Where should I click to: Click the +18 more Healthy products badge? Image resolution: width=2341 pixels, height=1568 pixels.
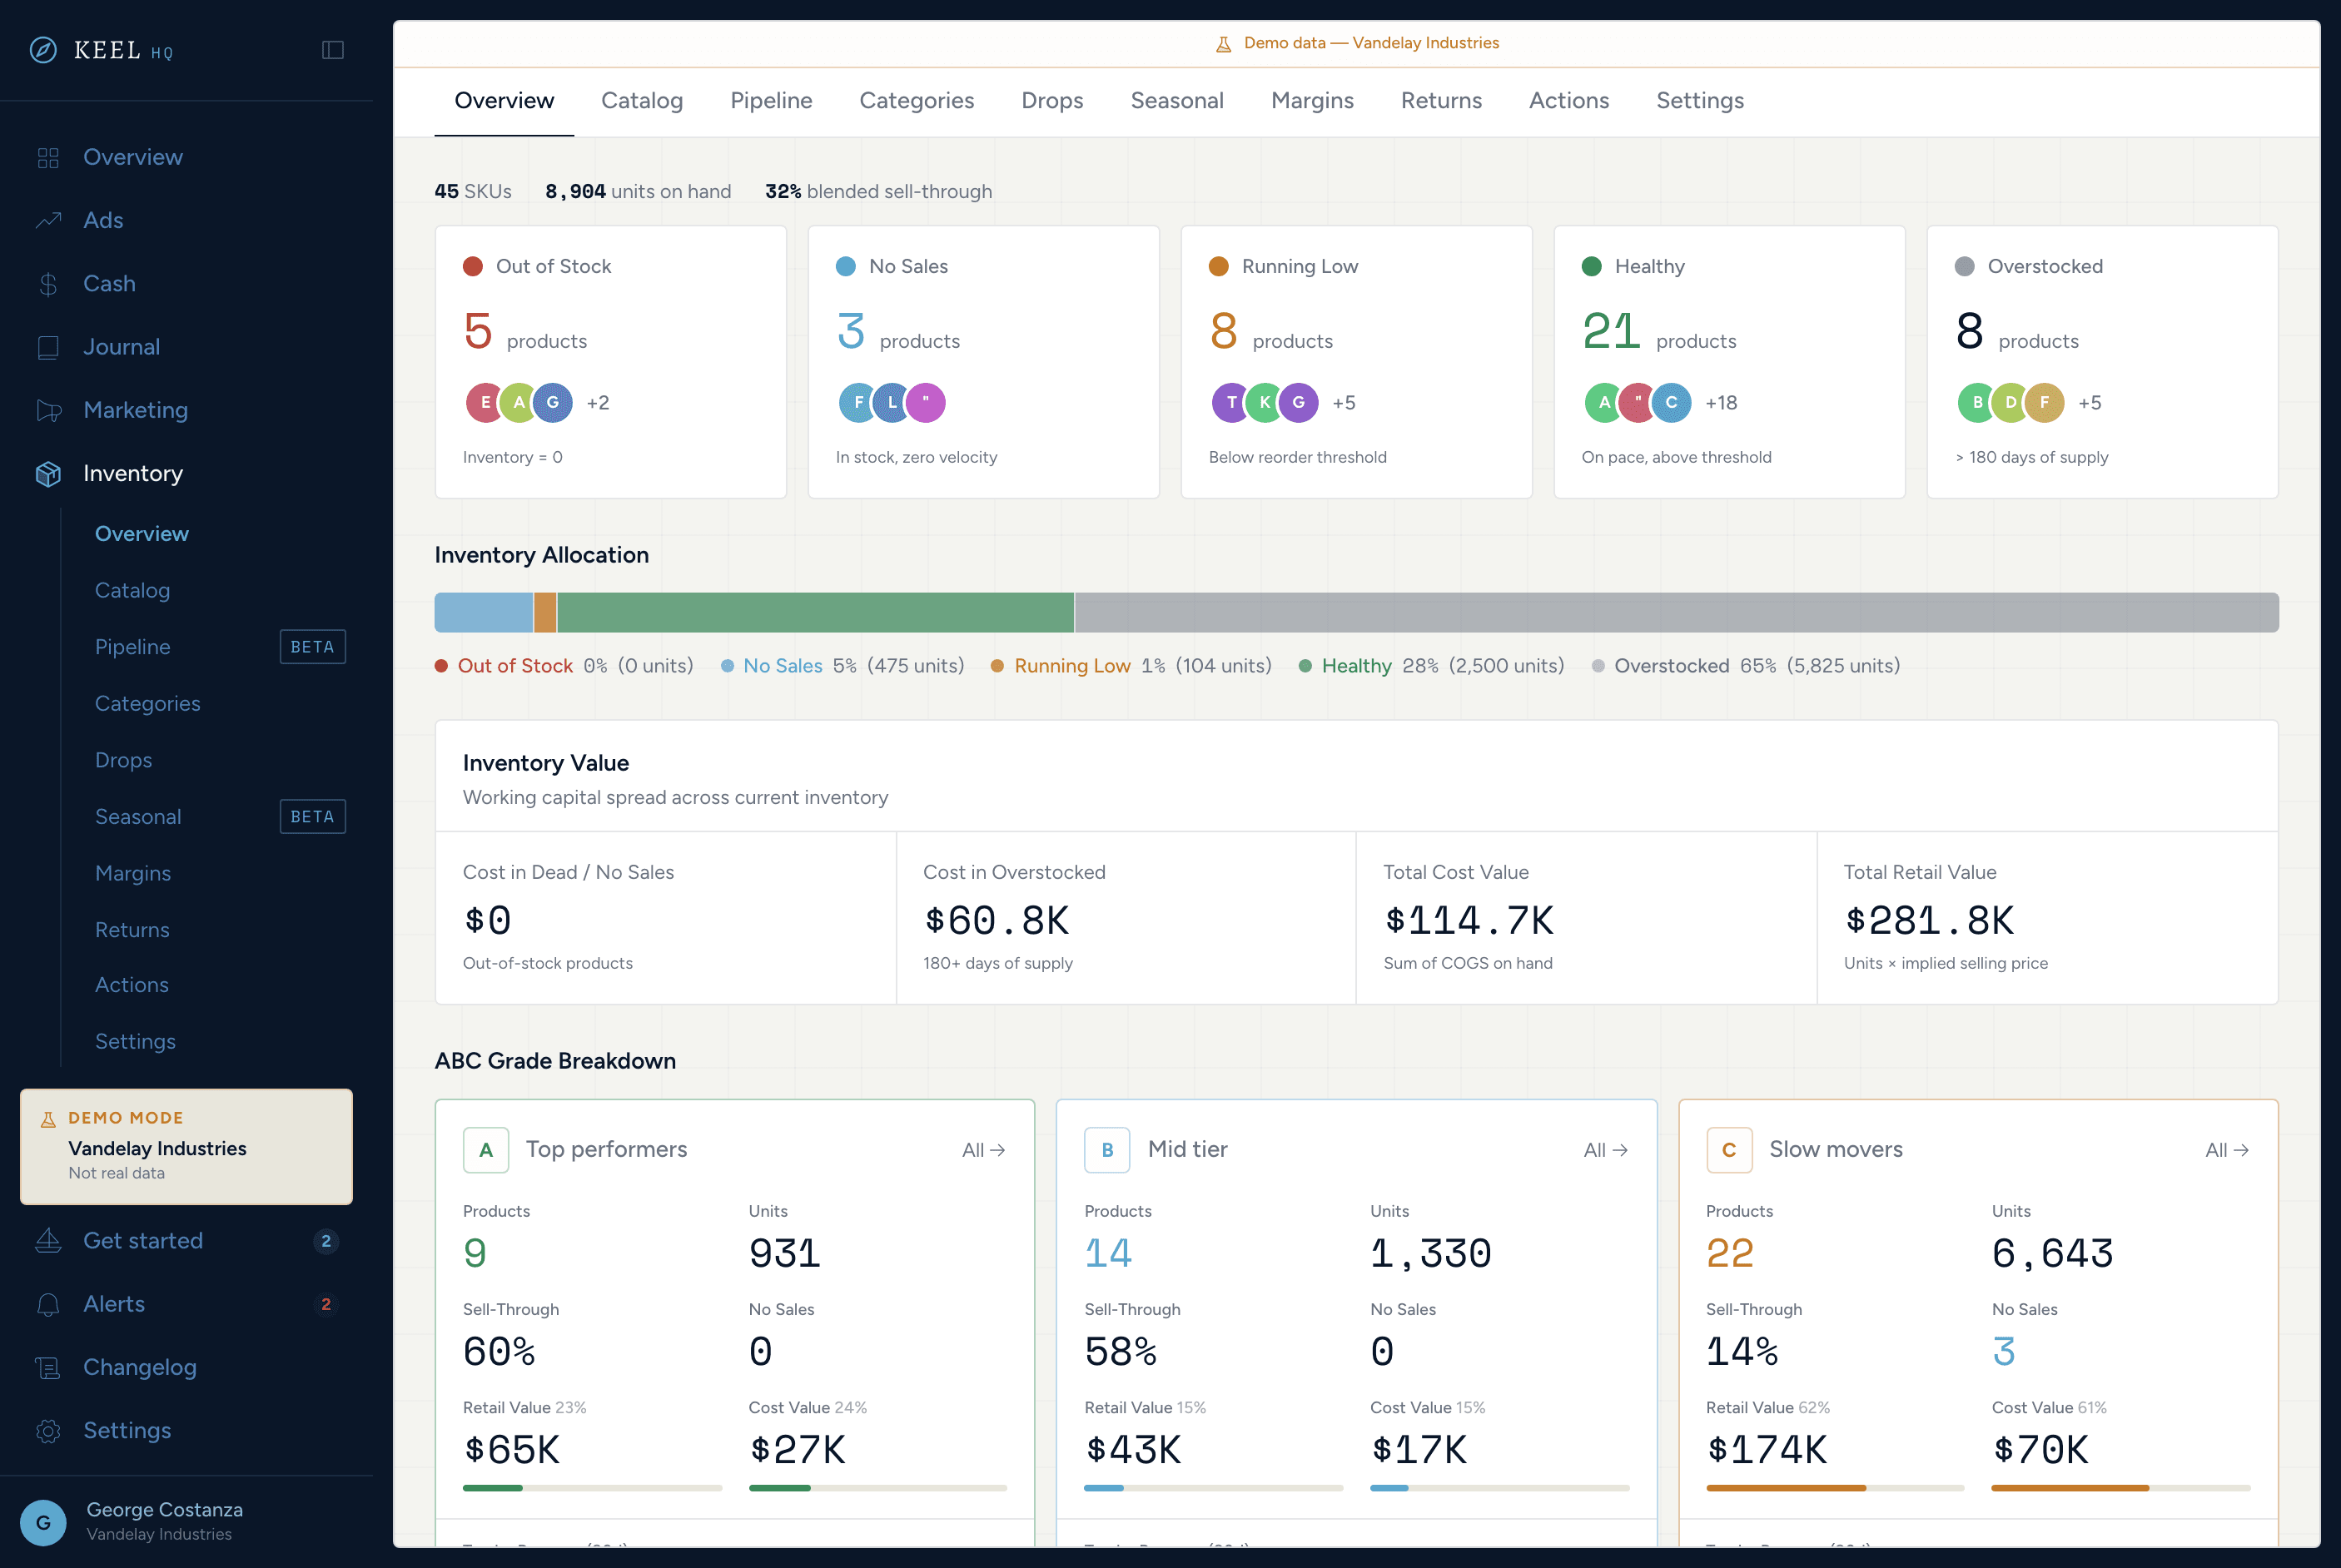click(x=1721, y=403)
